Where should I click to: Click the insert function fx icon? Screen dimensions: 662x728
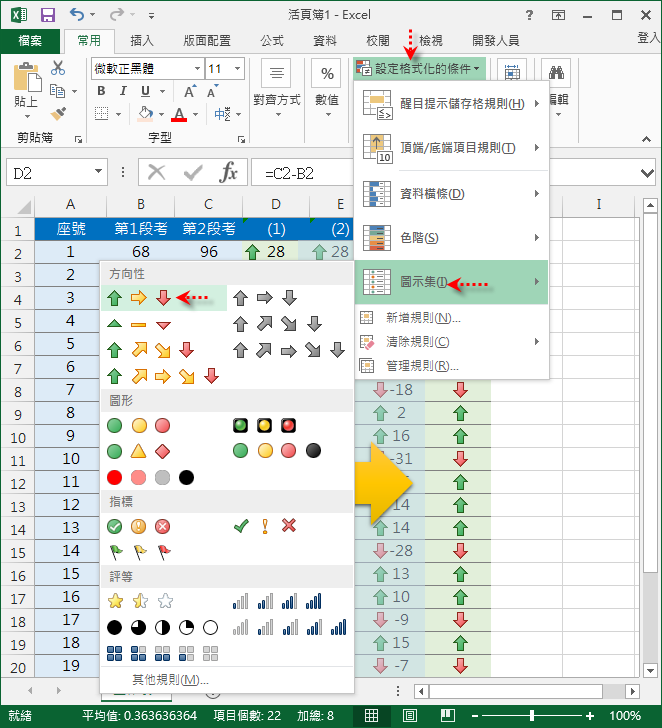pyautogui.click(x=228, y=173)
